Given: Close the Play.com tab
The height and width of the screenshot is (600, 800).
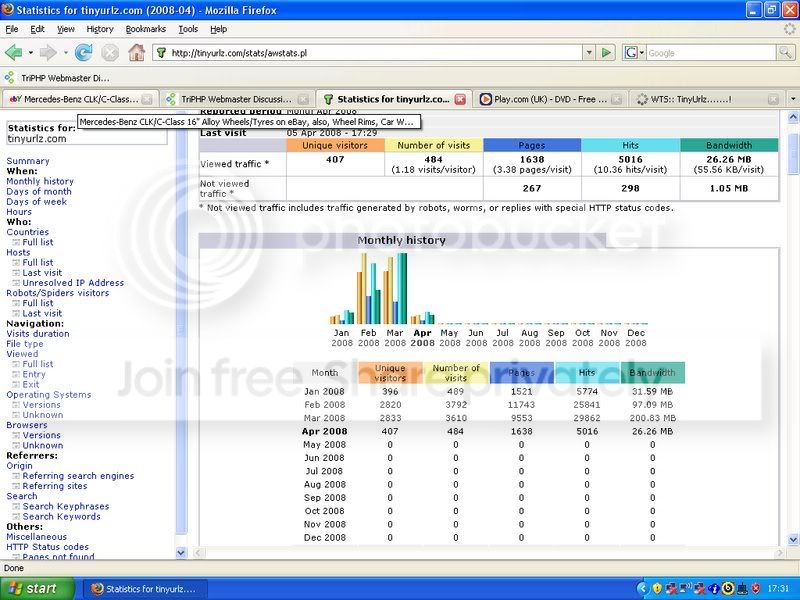Looking at the screenshot, I should [x=616, y=99].
